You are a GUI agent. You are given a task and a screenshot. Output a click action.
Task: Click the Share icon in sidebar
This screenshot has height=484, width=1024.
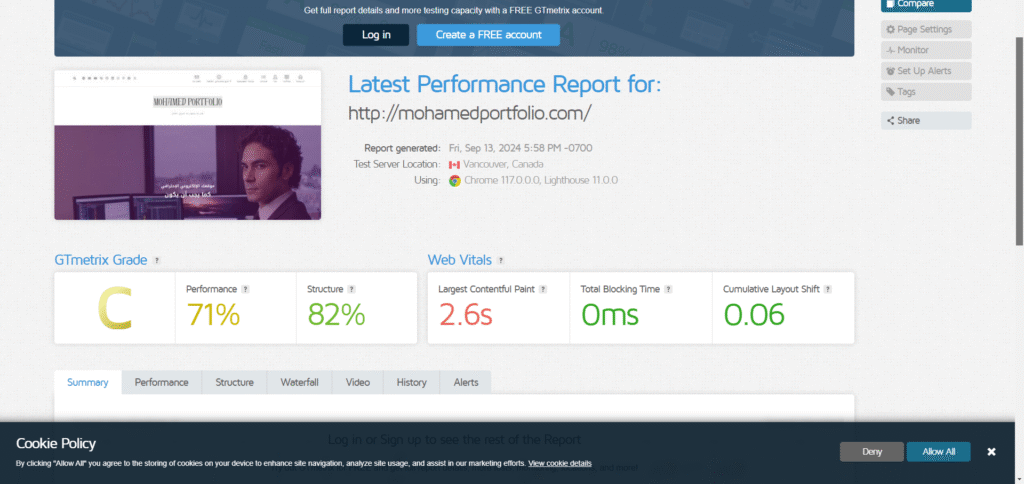coord(890,121)
